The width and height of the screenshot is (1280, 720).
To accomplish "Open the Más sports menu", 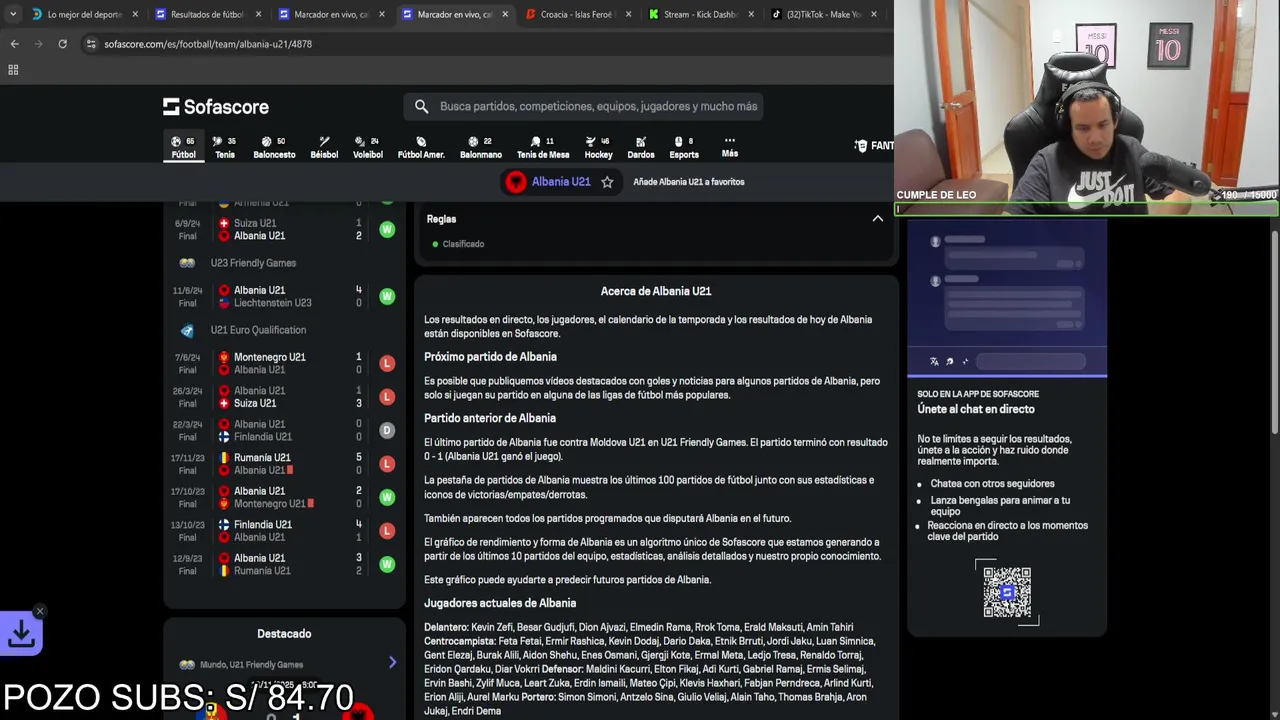I will click(x=730, y=146).
